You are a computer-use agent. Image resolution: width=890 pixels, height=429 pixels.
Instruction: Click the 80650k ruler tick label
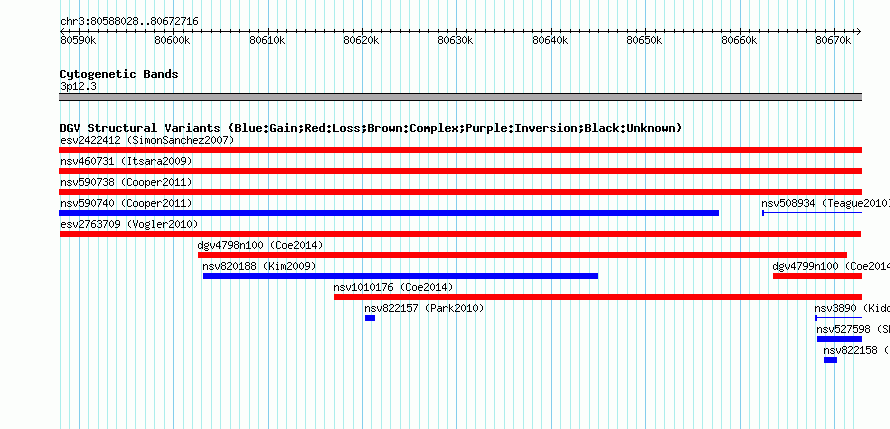click(645, 41)
